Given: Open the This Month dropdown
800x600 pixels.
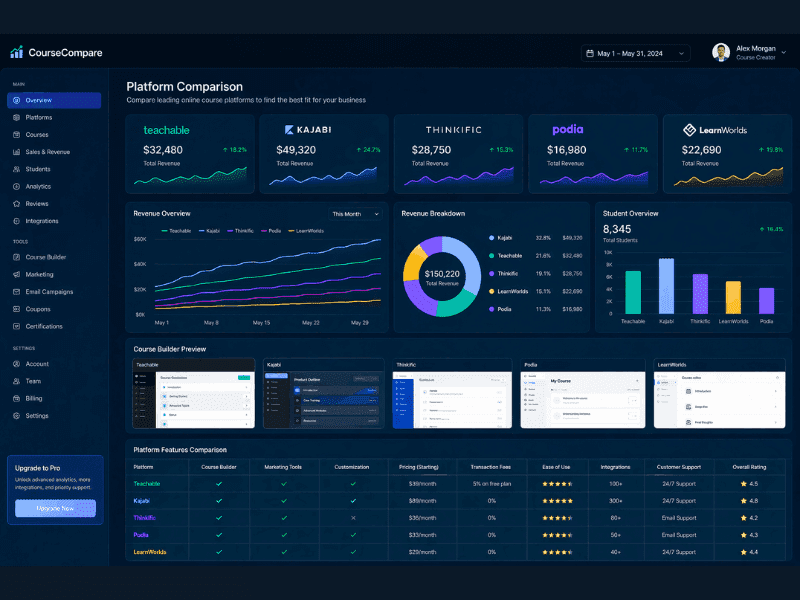Looking at the screenshot, I should click(356, 214).
